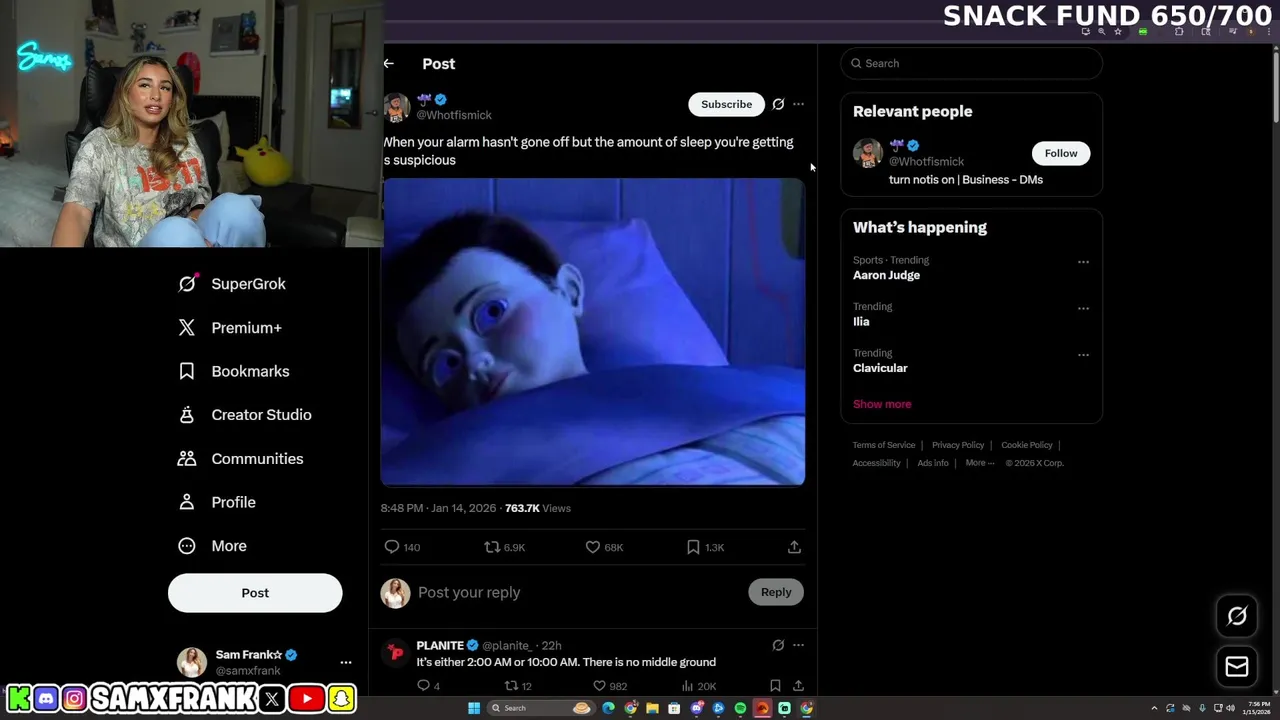
Task: Open options for Clavicular trend
Action: (x=1083, y=354)
